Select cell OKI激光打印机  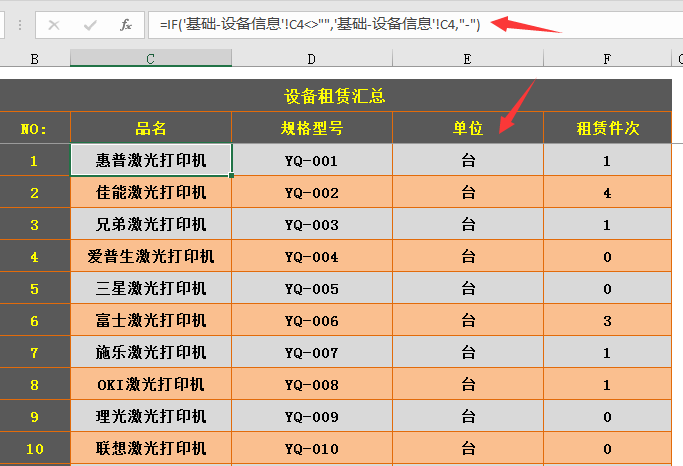click(x=151, y=384)
